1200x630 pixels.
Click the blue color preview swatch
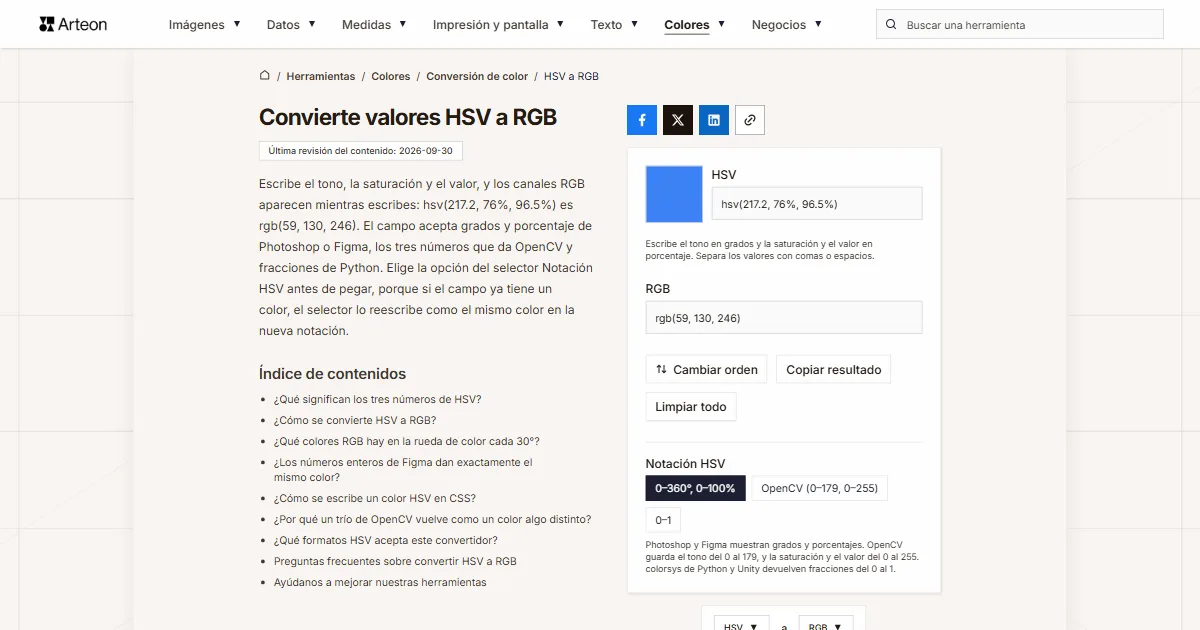pyautogui.click(x=674, y=194)
